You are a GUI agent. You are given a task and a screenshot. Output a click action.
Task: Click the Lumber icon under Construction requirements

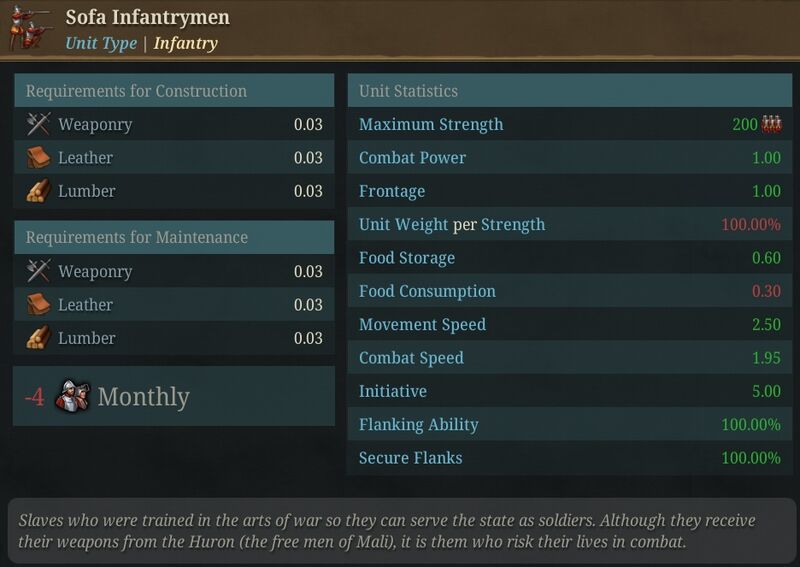(x=38, y=191)
